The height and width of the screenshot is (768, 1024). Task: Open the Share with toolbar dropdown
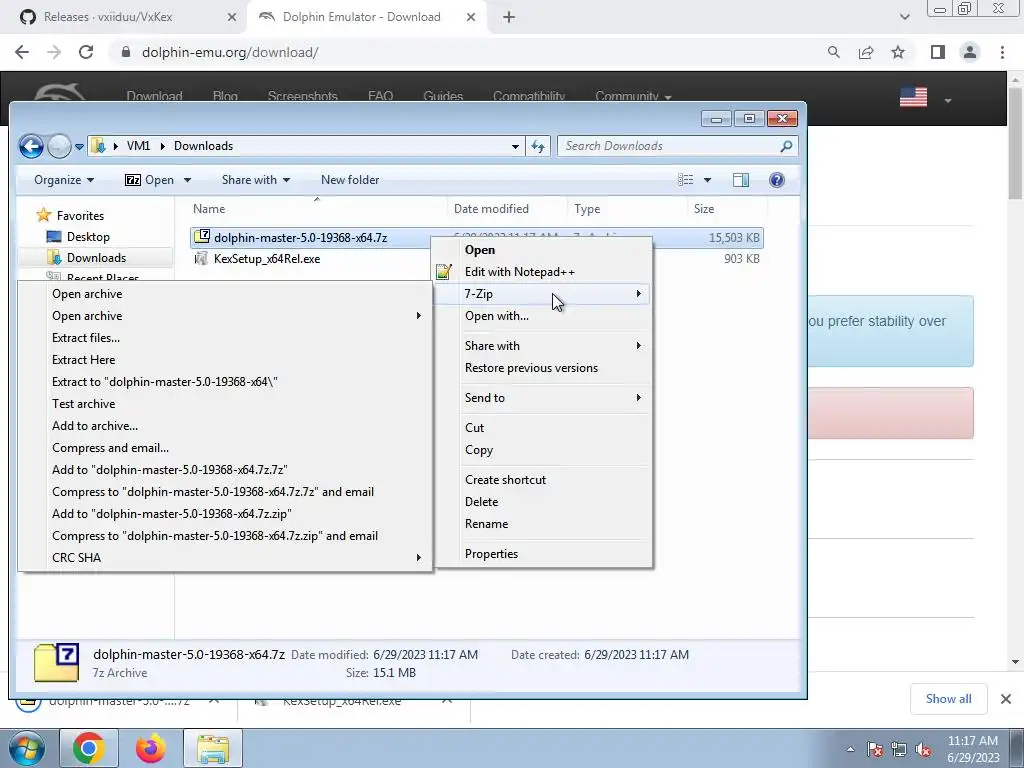pos(255,180)
